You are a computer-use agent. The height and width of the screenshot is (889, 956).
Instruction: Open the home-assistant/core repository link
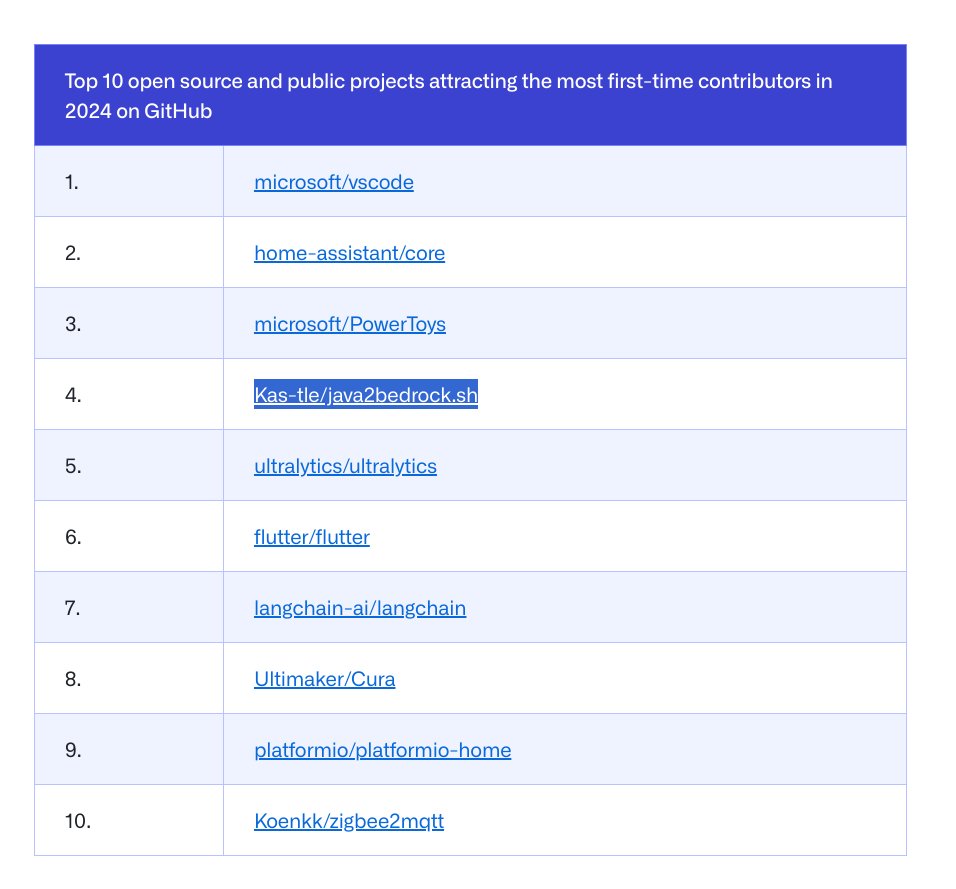tap(349, 252)
